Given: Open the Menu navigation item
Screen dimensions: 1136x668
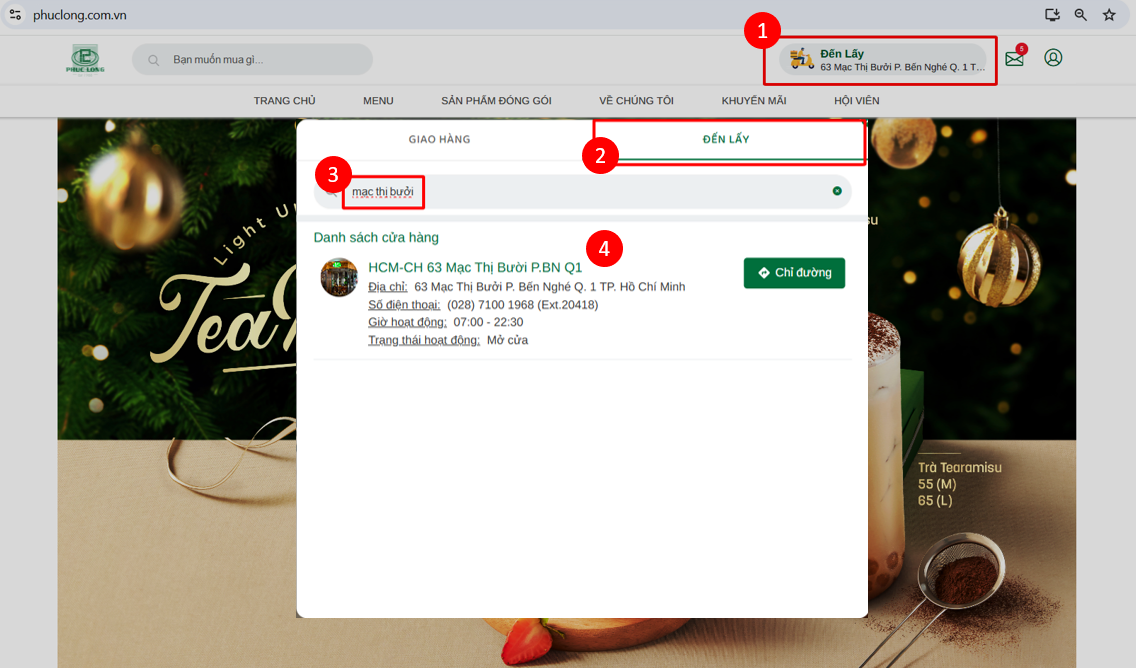Looking at the screenshot, I should 378,101.
